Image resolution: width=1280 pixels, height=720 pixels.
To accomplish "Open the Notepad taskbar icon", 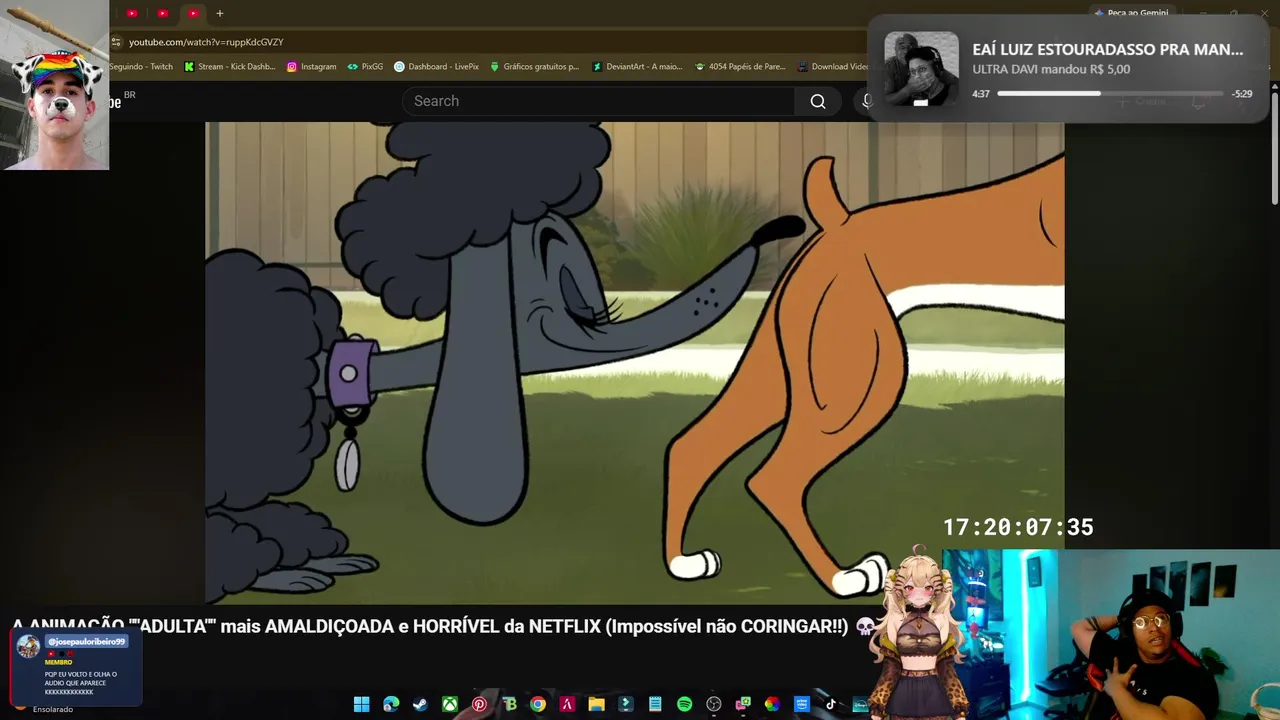I will point(655,704).
